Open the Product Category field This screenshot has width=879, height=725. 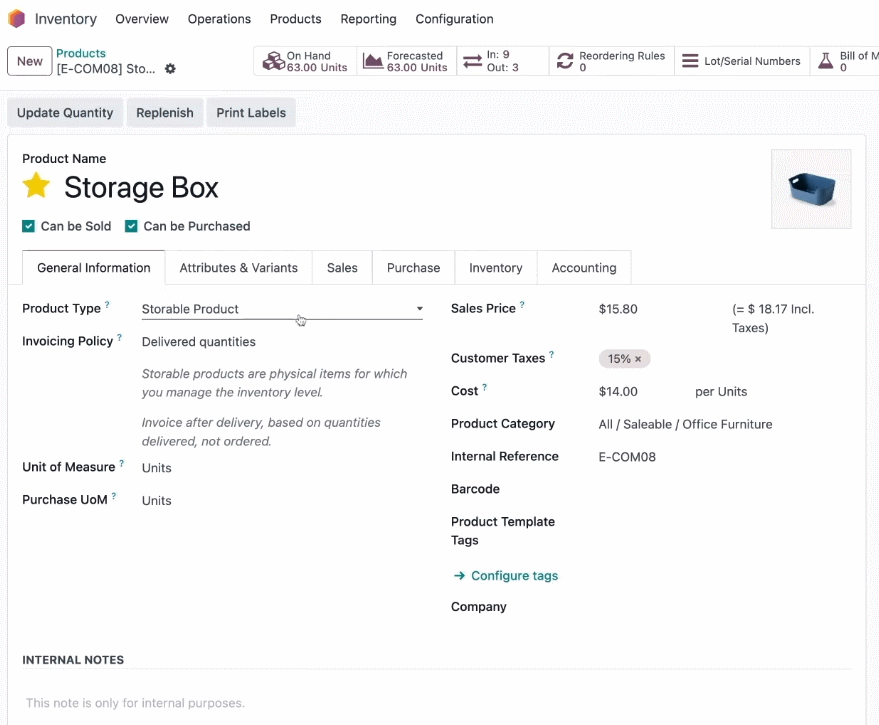tap(724, 424)
